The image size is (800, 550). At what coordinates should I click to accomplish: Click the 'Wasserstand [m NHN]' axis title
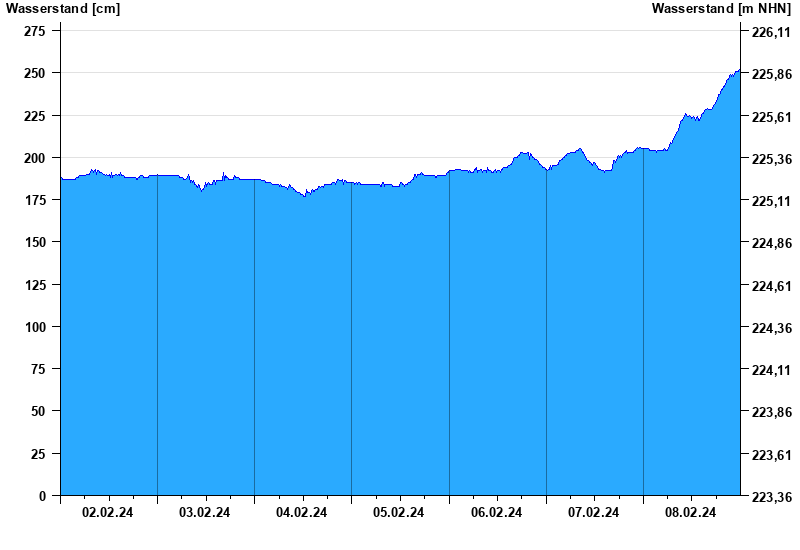(721, 8)
